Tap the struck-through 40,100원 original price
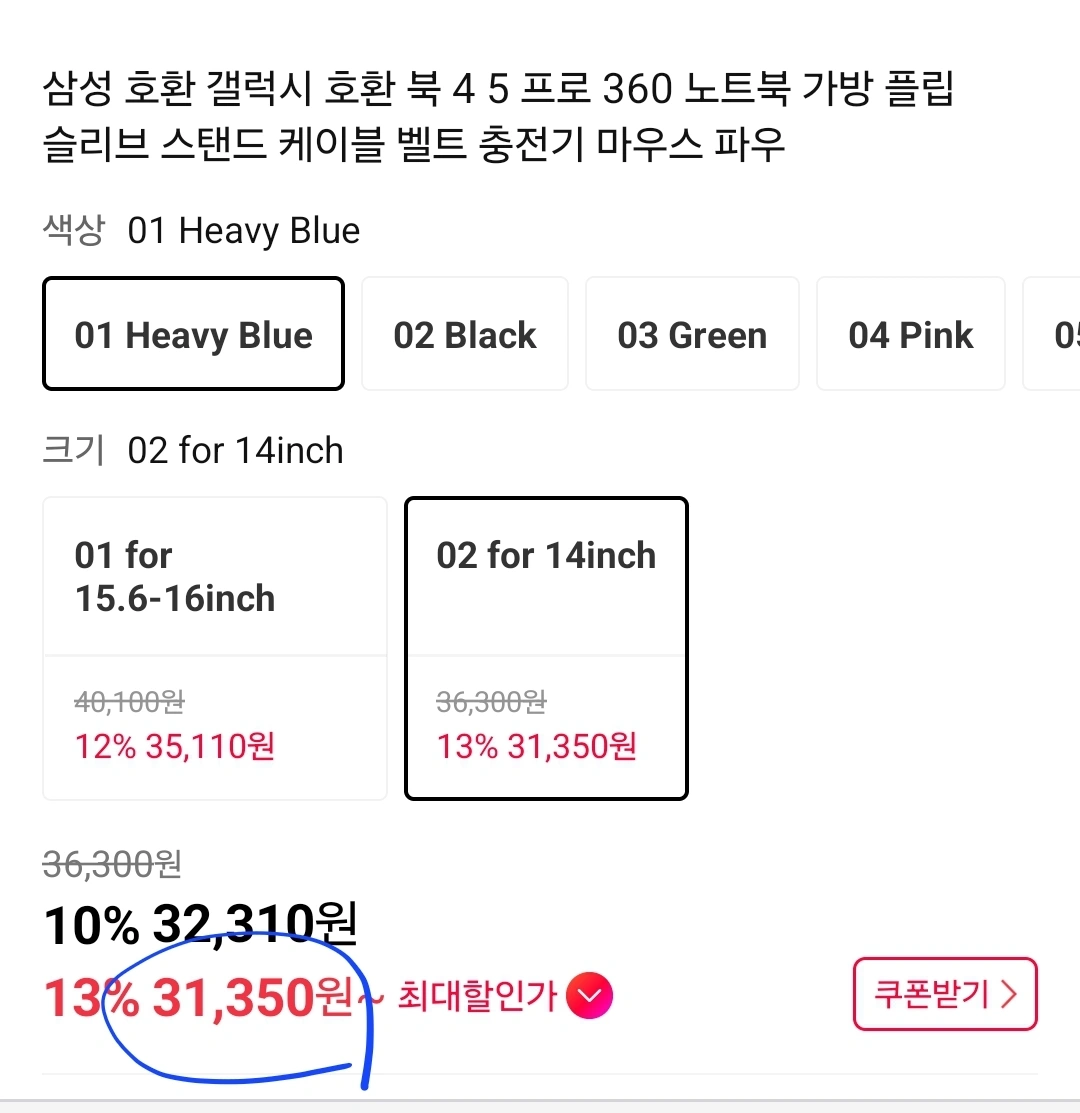The width and height of the screenshot is (1080, 1113). point(129,702)
